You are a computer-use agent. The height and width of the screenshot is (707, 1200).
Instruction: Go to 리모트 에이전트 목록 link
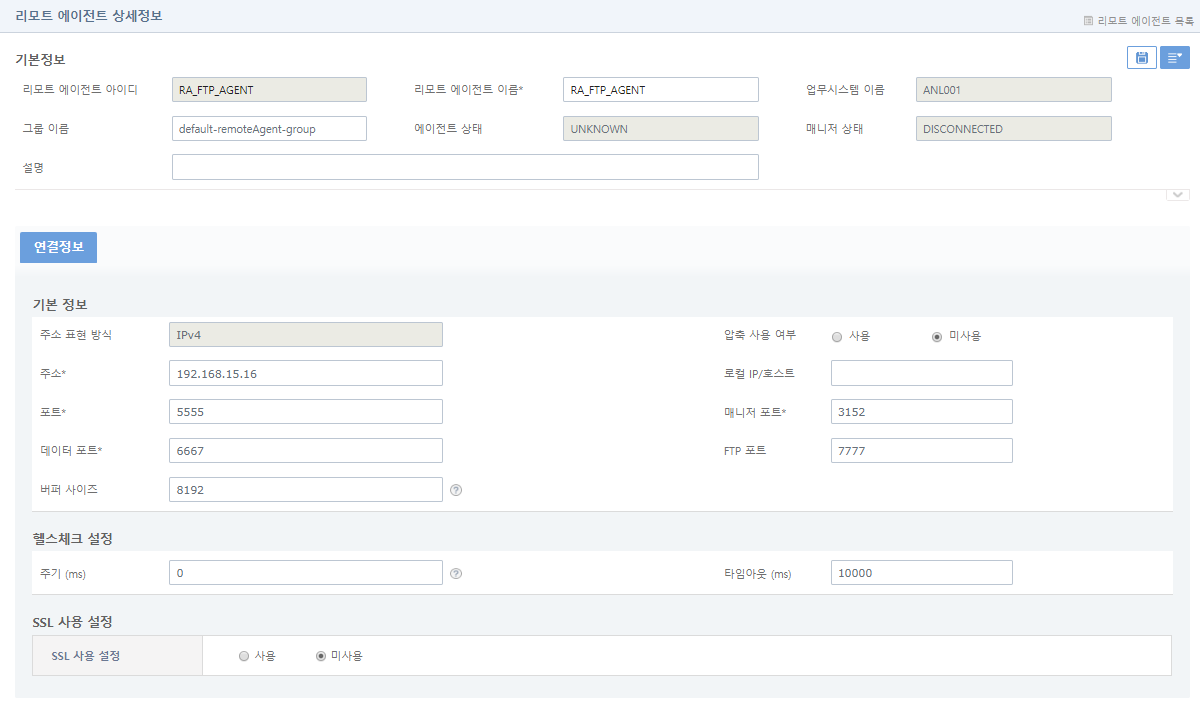[x=1138, y=19]
